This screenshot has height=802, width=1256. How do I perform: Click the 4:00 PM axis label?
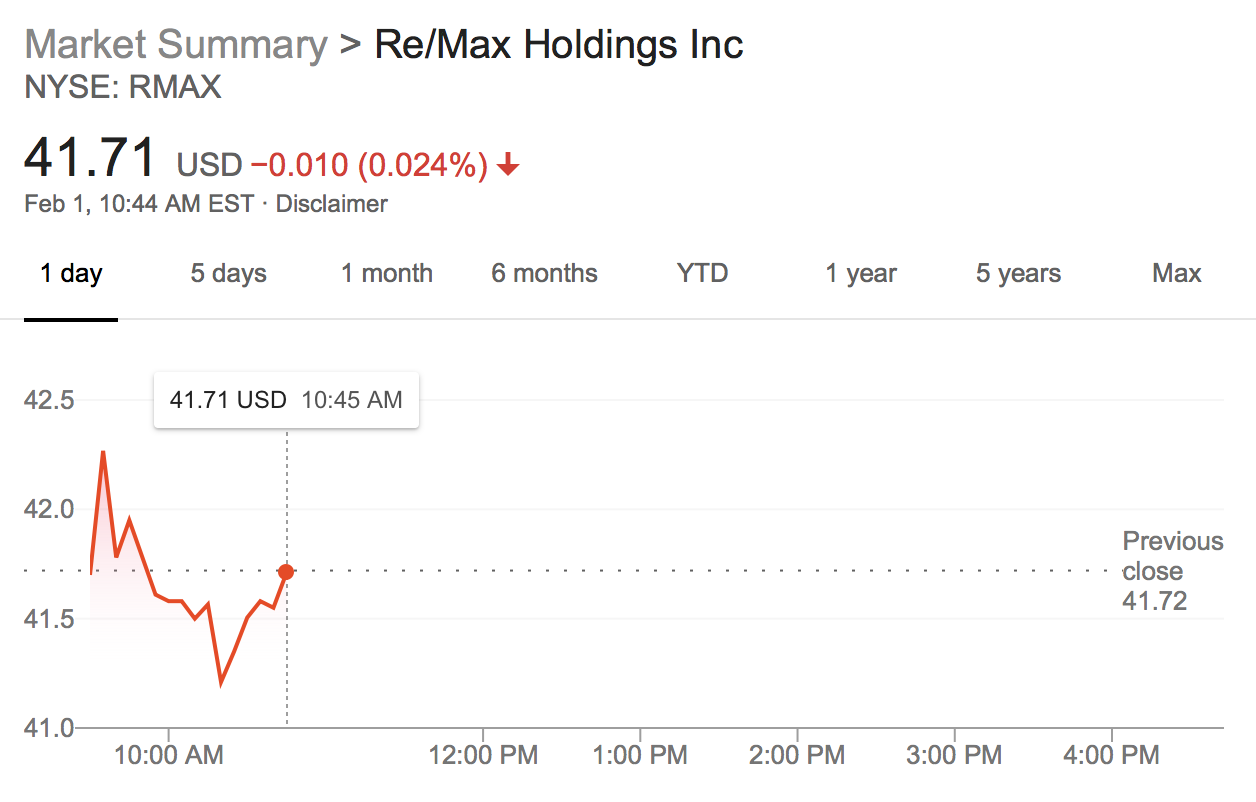tap(1112, 755)
